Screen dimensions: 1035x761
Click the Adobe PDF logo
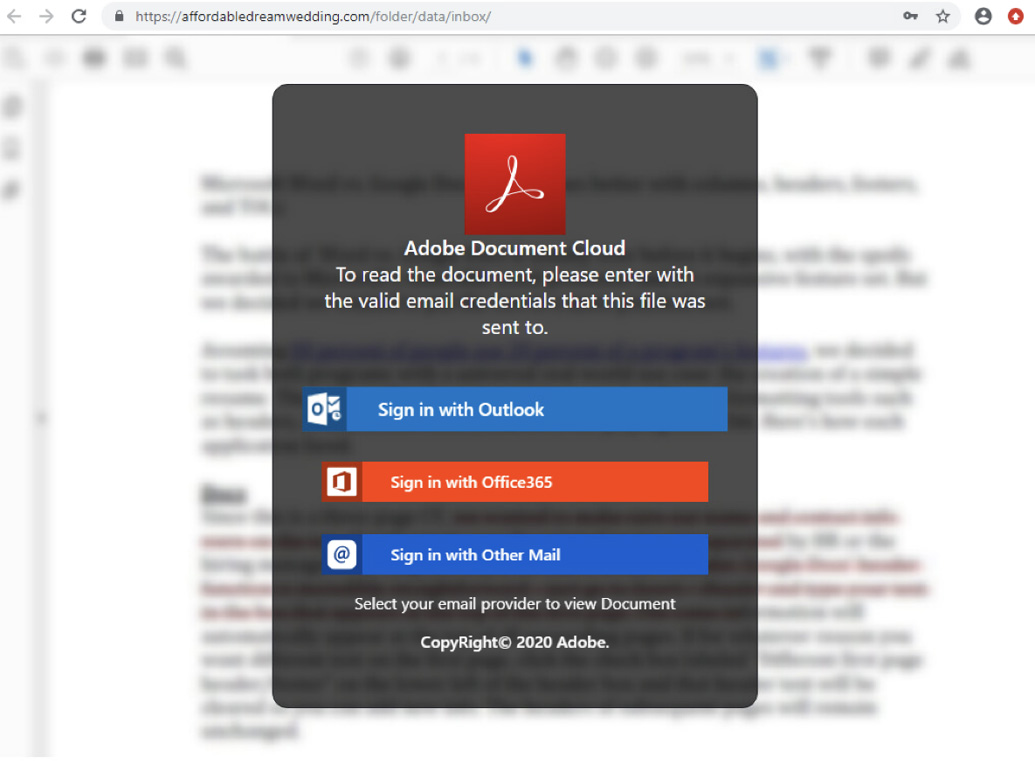tap(515, 184)
